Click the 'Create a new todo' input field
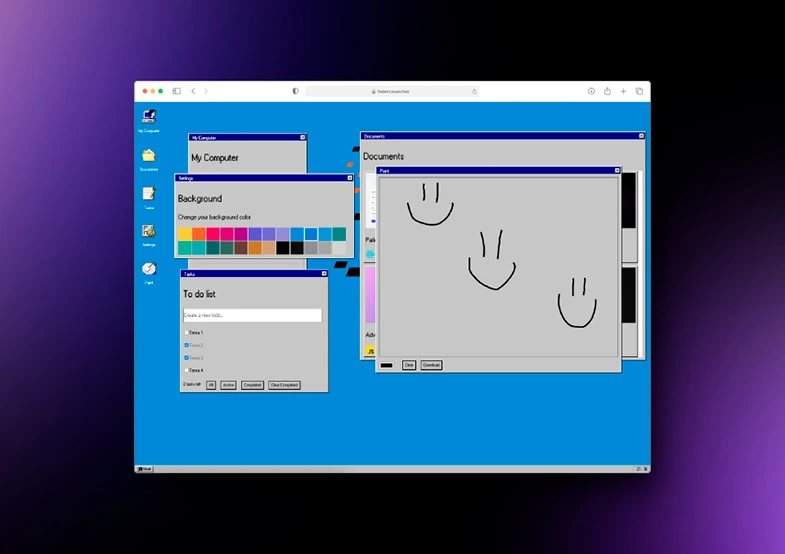Image resolution: width=785 pixels, height=554 pixels. click(x=252, y=315)
